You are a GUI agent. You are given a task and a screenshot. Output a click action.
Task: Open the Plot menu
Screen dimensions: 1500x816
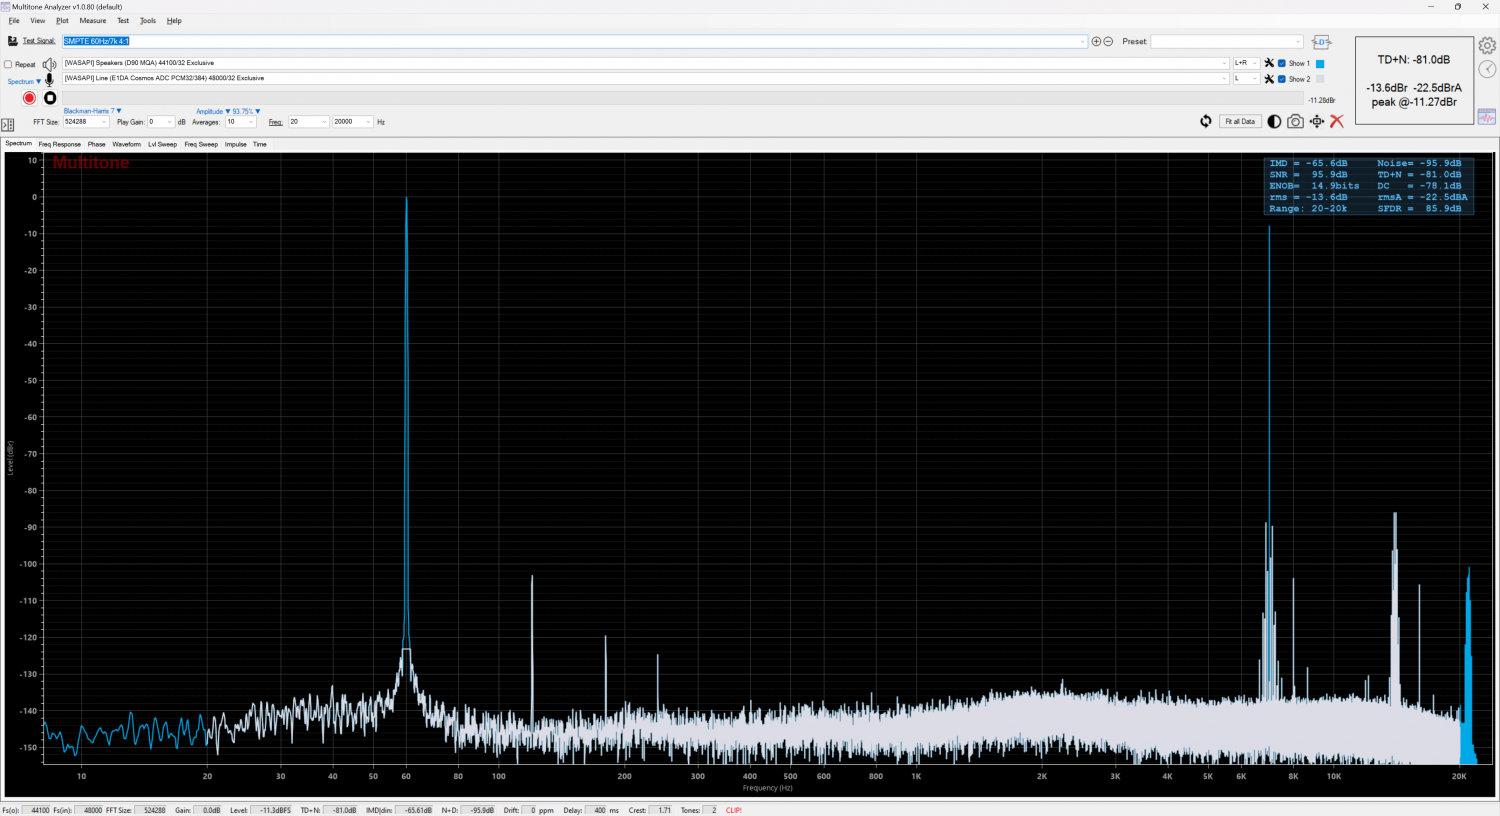62,21
